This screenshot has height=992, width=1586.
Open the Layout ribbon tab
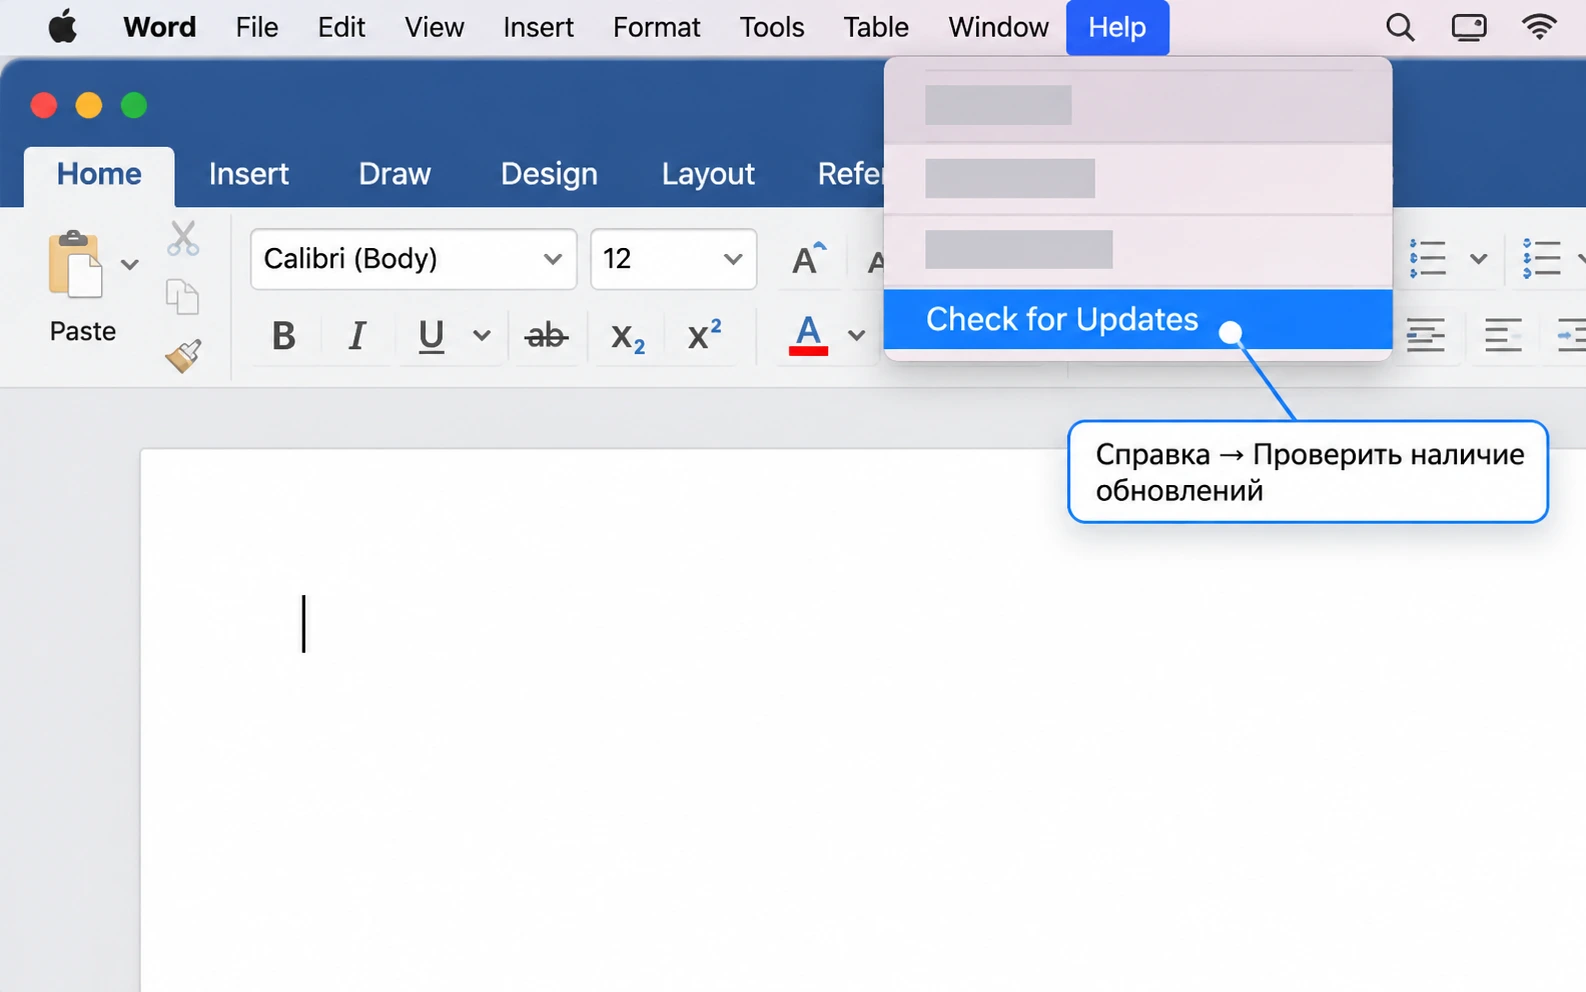click(708, 174)
